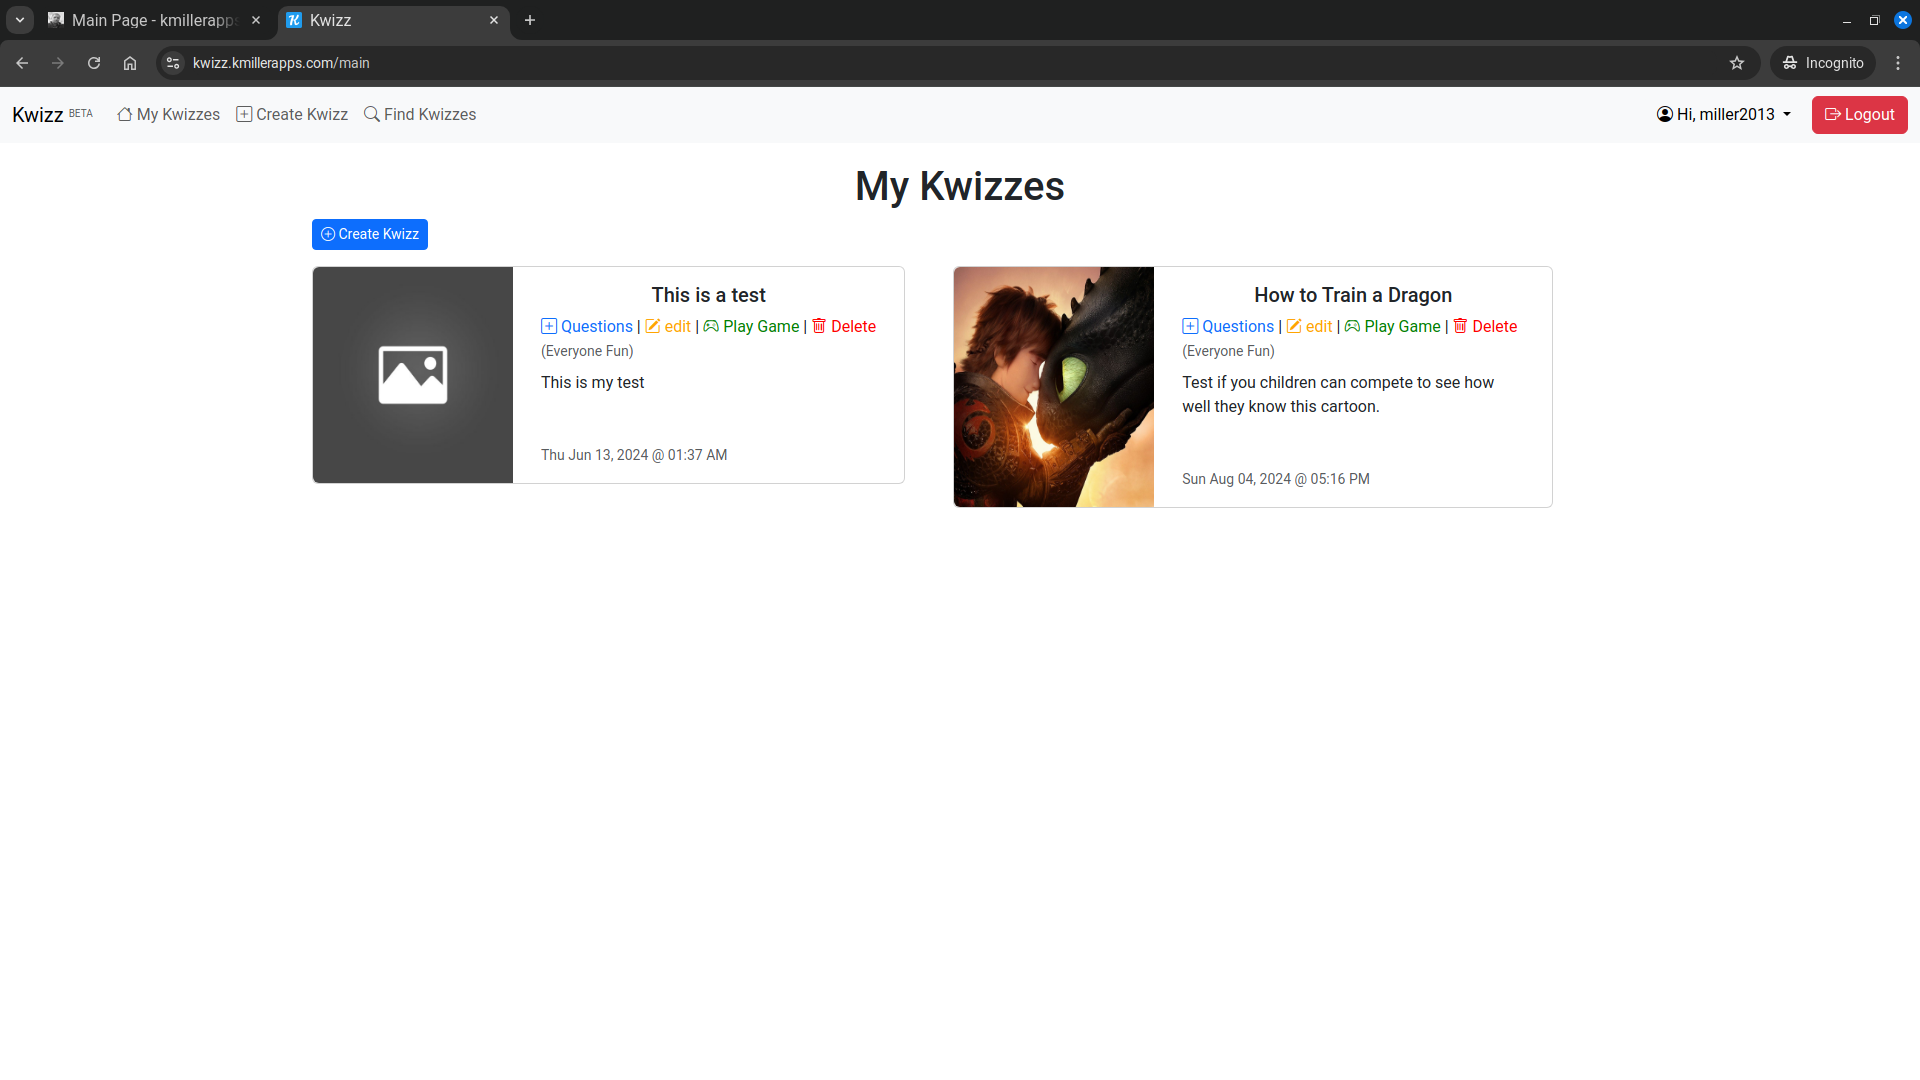Image resolution: width=1920 pixels, height=1080 pixels.
Task: Expand the Hi, miller2013 user dropdown
Action: tap(1724, 115)
